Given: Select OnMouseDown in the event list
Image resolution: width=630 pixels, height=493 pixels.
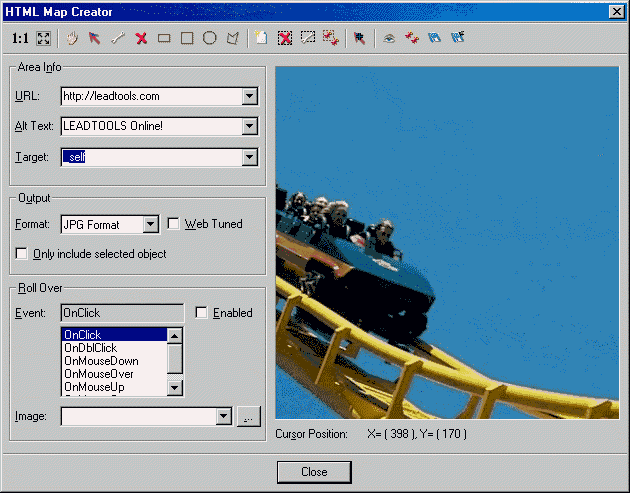Looking at the screenshot, I should click(x=115, y=361).
